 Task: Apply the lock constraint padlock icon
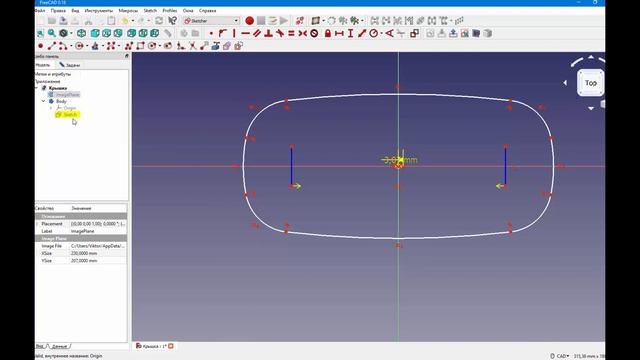[x=328, y=33]
